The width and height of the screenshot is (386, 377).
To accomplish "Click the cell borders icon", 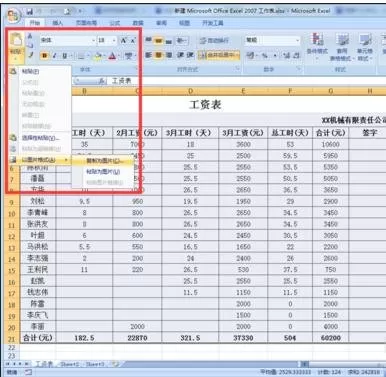I will click(x=81, y=56).
